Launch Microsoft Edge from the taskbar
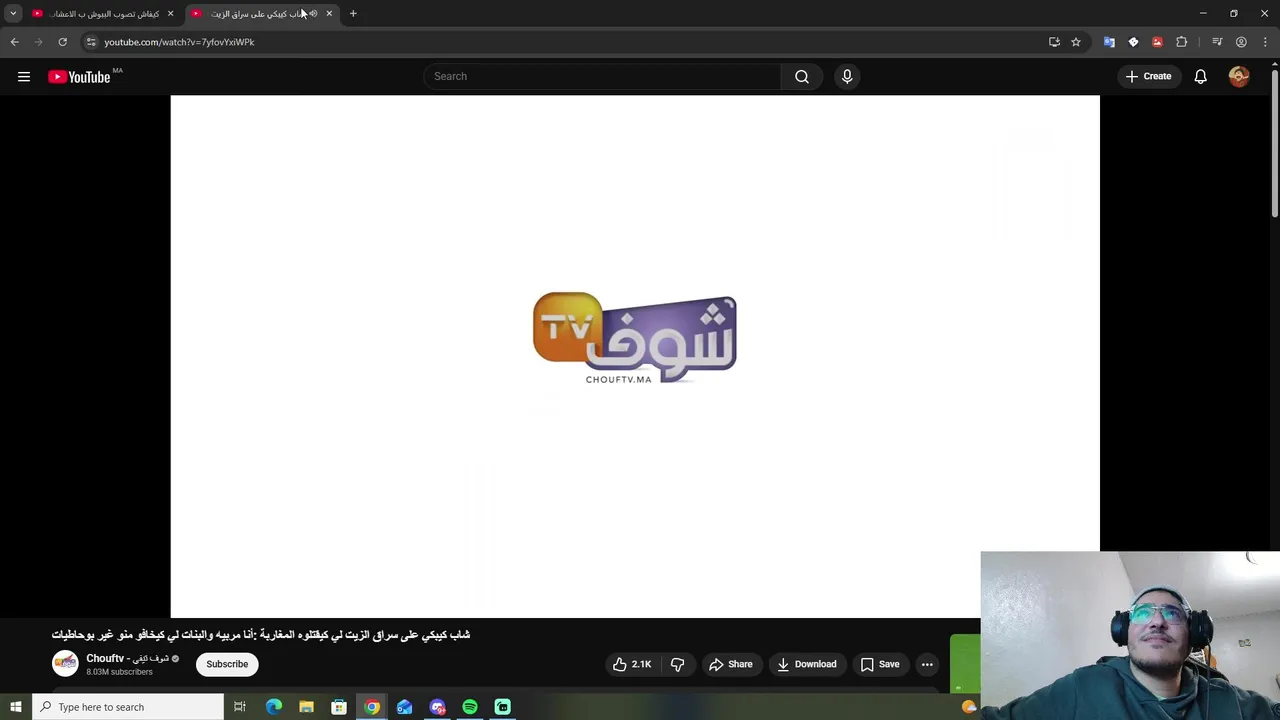The image size is (1280, 720). (x=273, y=707)
